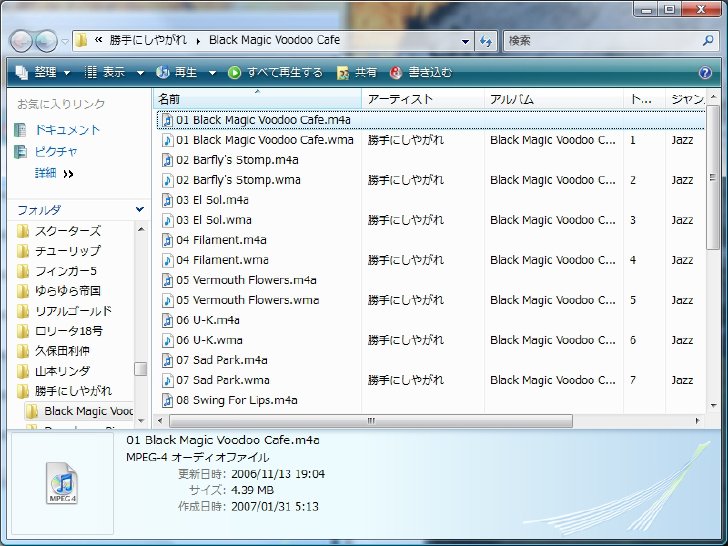Click the file list scroll-right arrow
728x546 pixels.
(x=697, y=421)
